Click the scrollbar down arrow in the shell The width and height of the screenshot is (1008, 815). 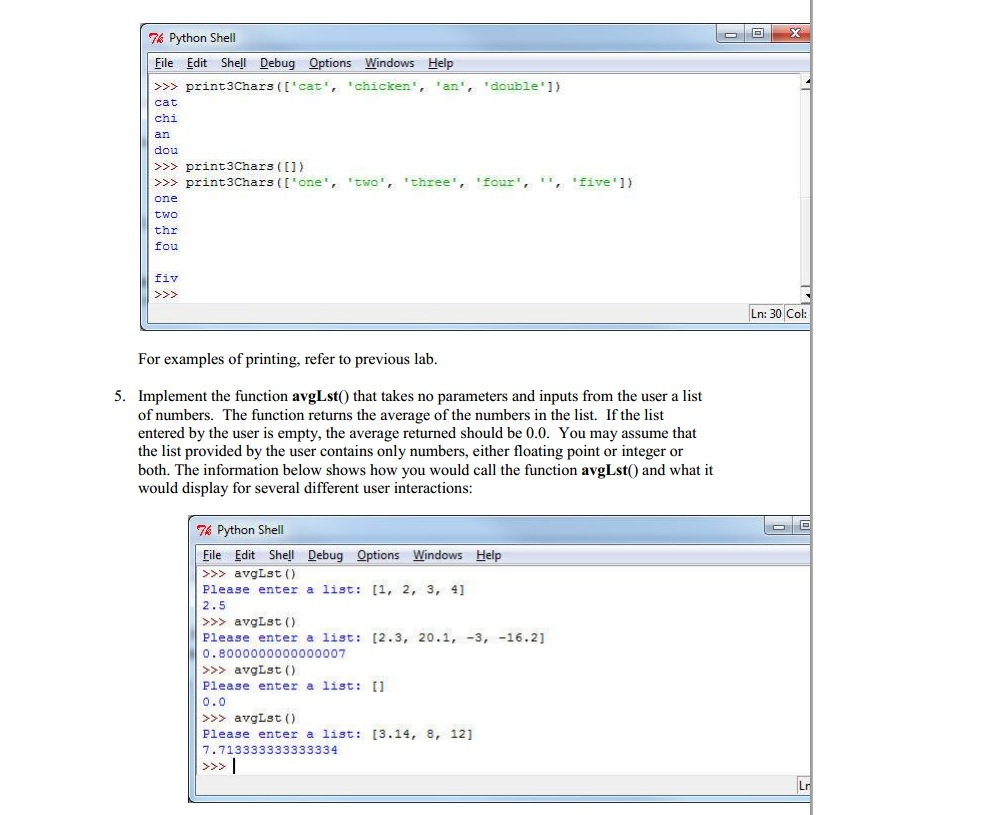[805, 293]
